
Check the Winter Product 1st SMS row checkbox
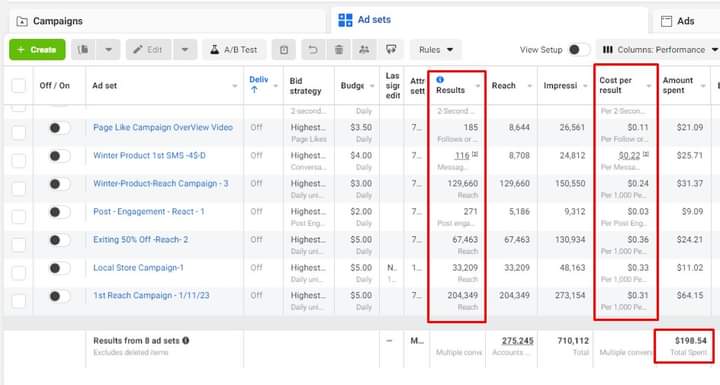18,161
